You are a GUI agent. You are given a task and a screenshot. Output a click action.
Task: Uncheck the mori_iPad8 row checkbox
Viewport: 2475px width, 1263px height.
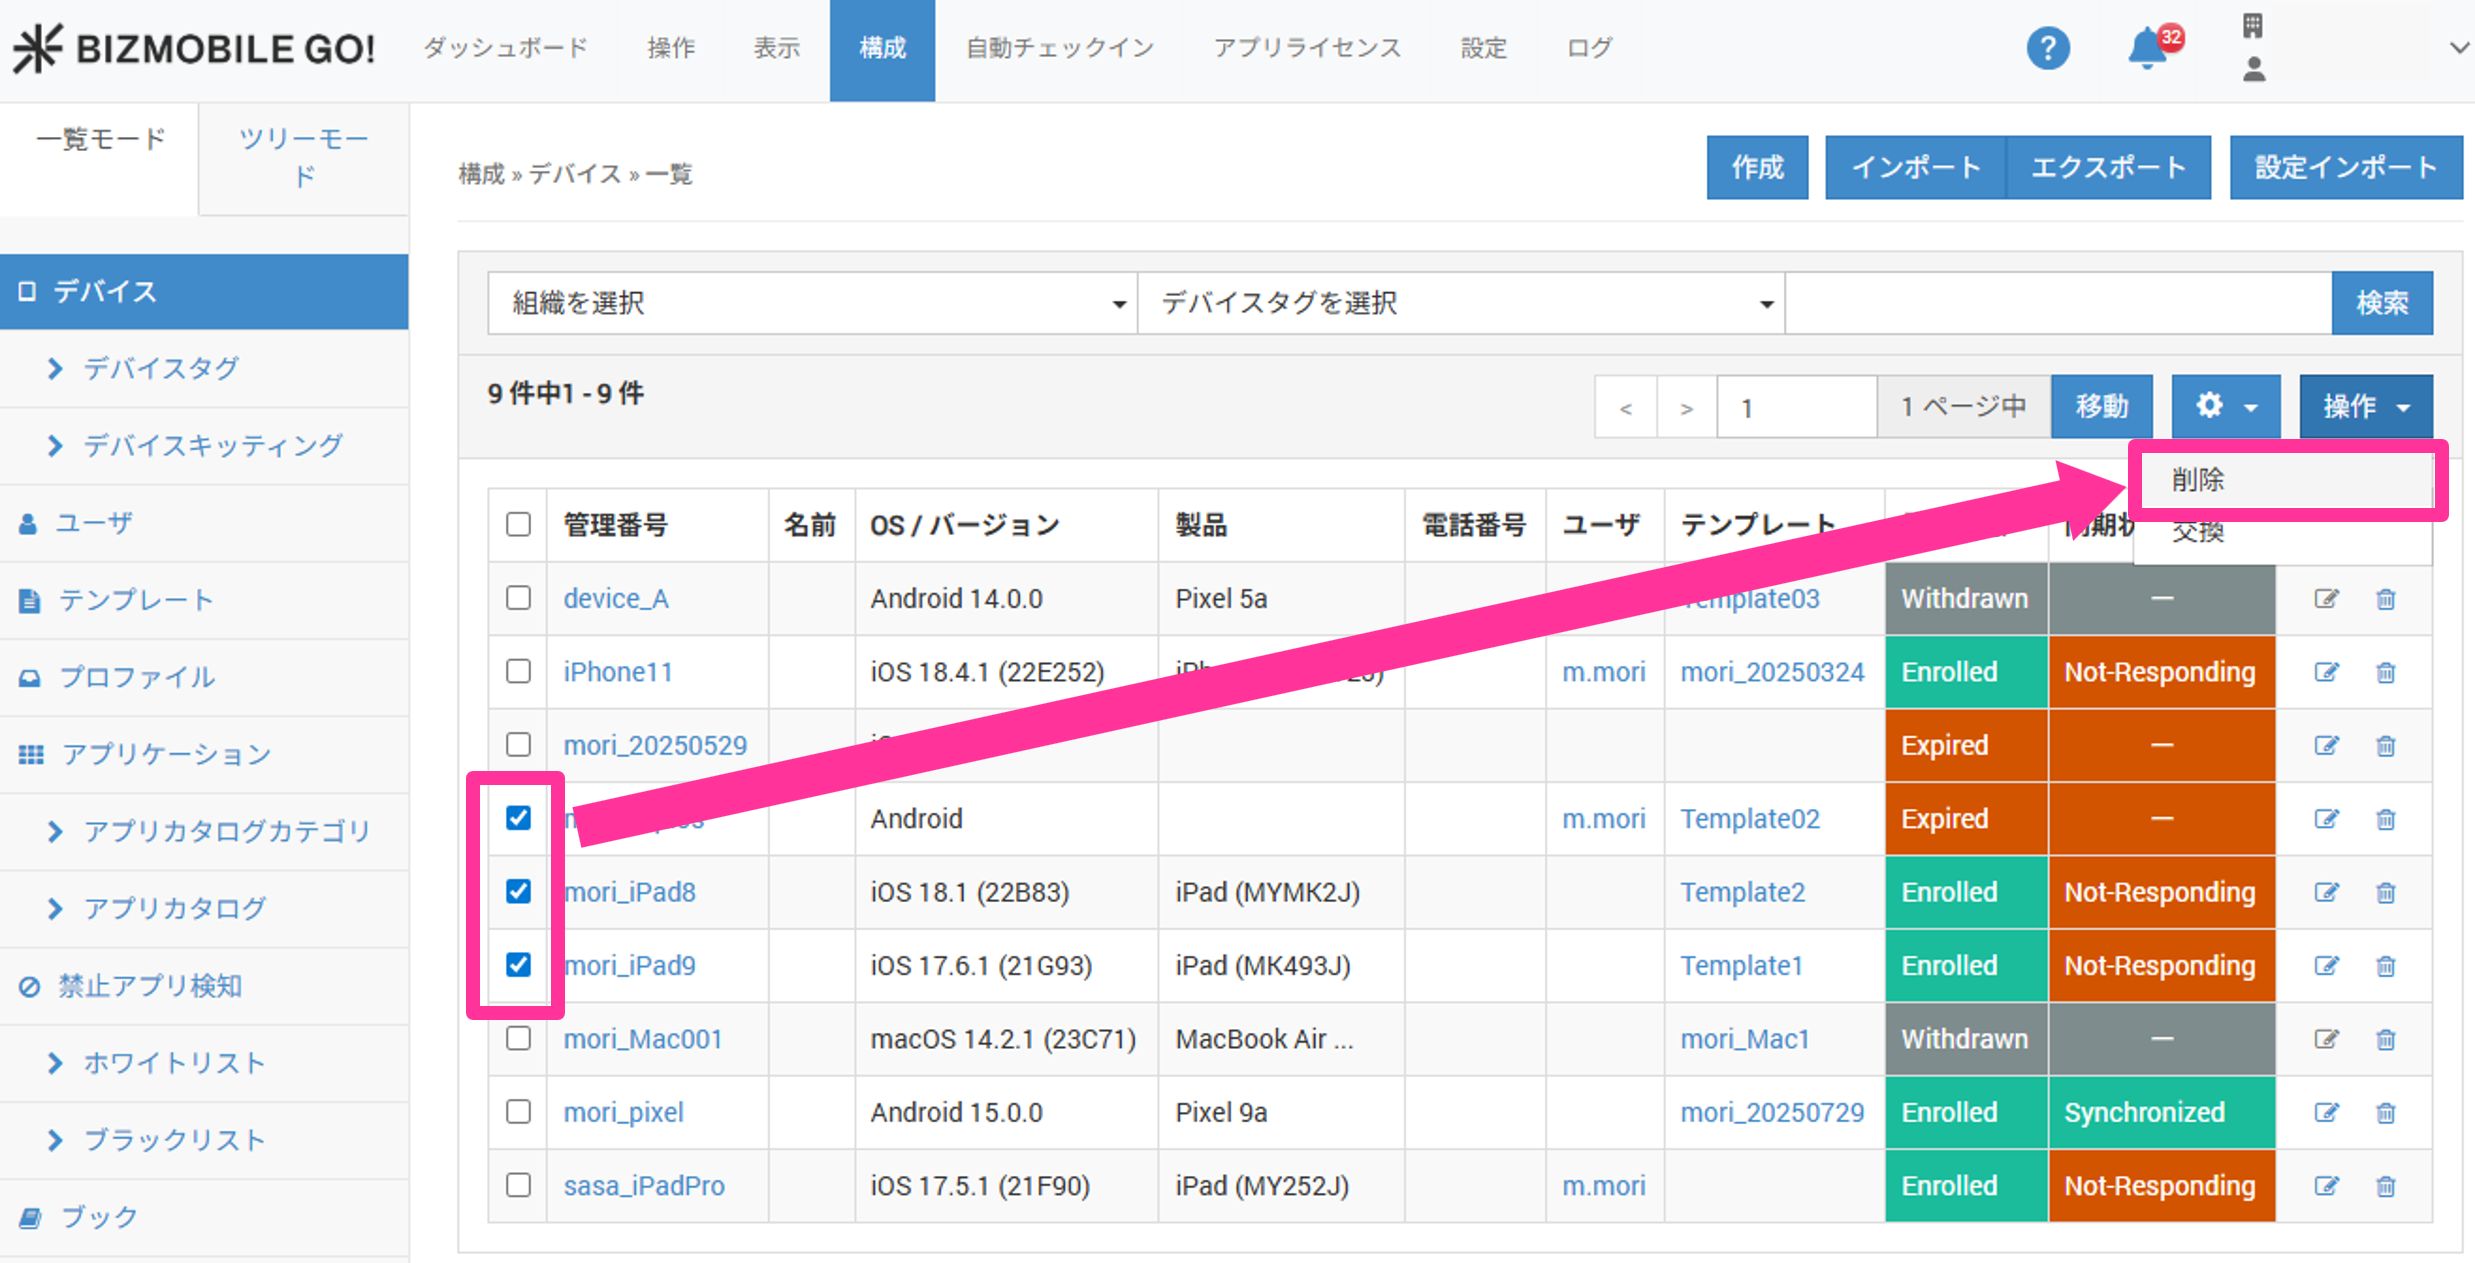point(518,891)
